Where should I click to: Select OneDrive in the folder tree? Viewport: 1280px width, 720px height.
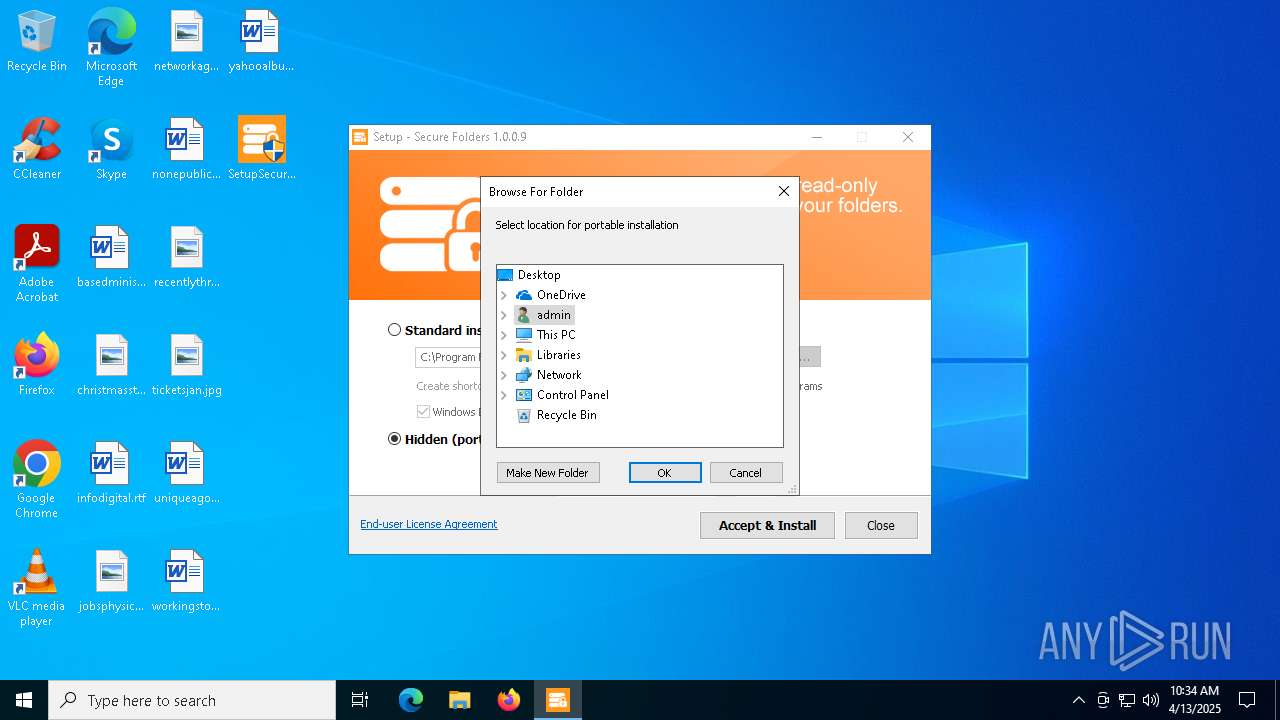(x=551, y=295)
